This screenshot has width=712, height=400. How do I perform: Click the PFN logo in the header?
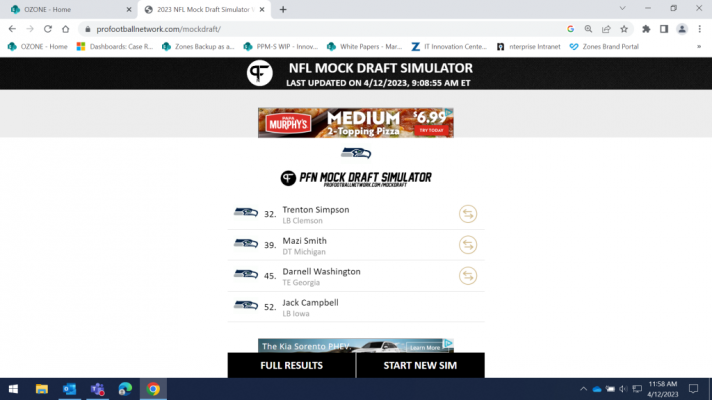259,73
